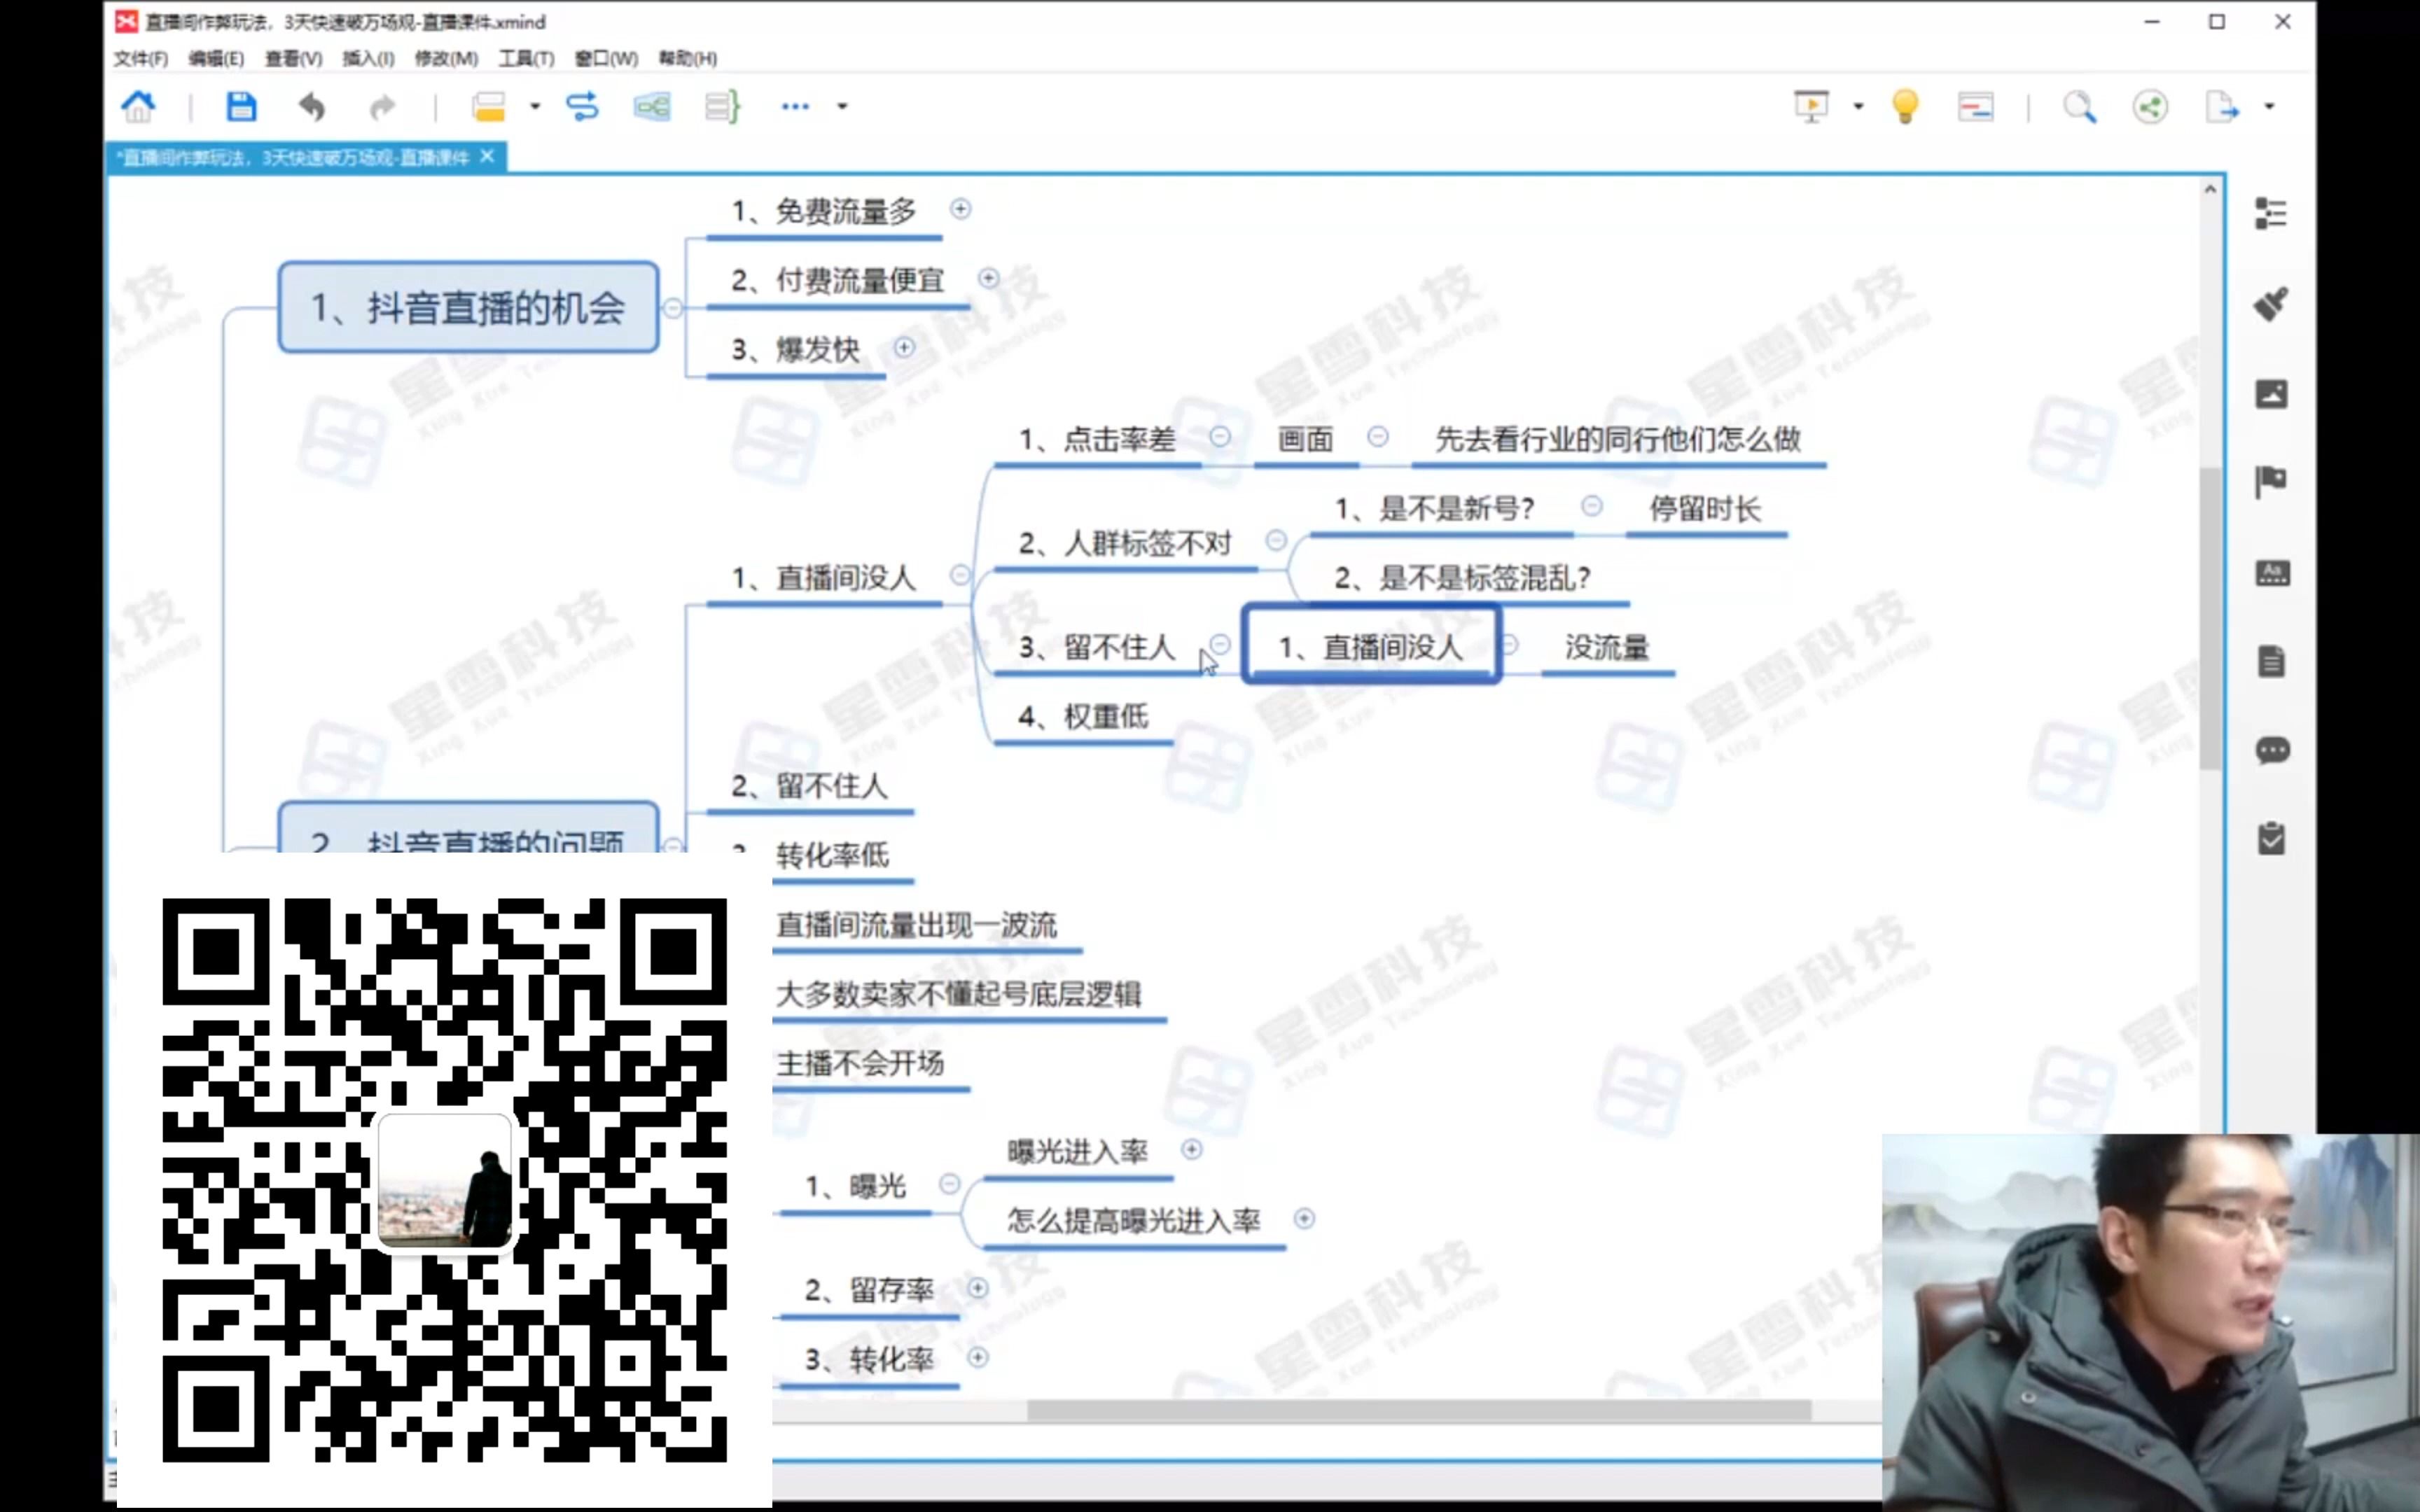This screenshot has height=1512, width=2420.
Task: Open the 窗口(W) menu
Action: (x=606, y=58)
